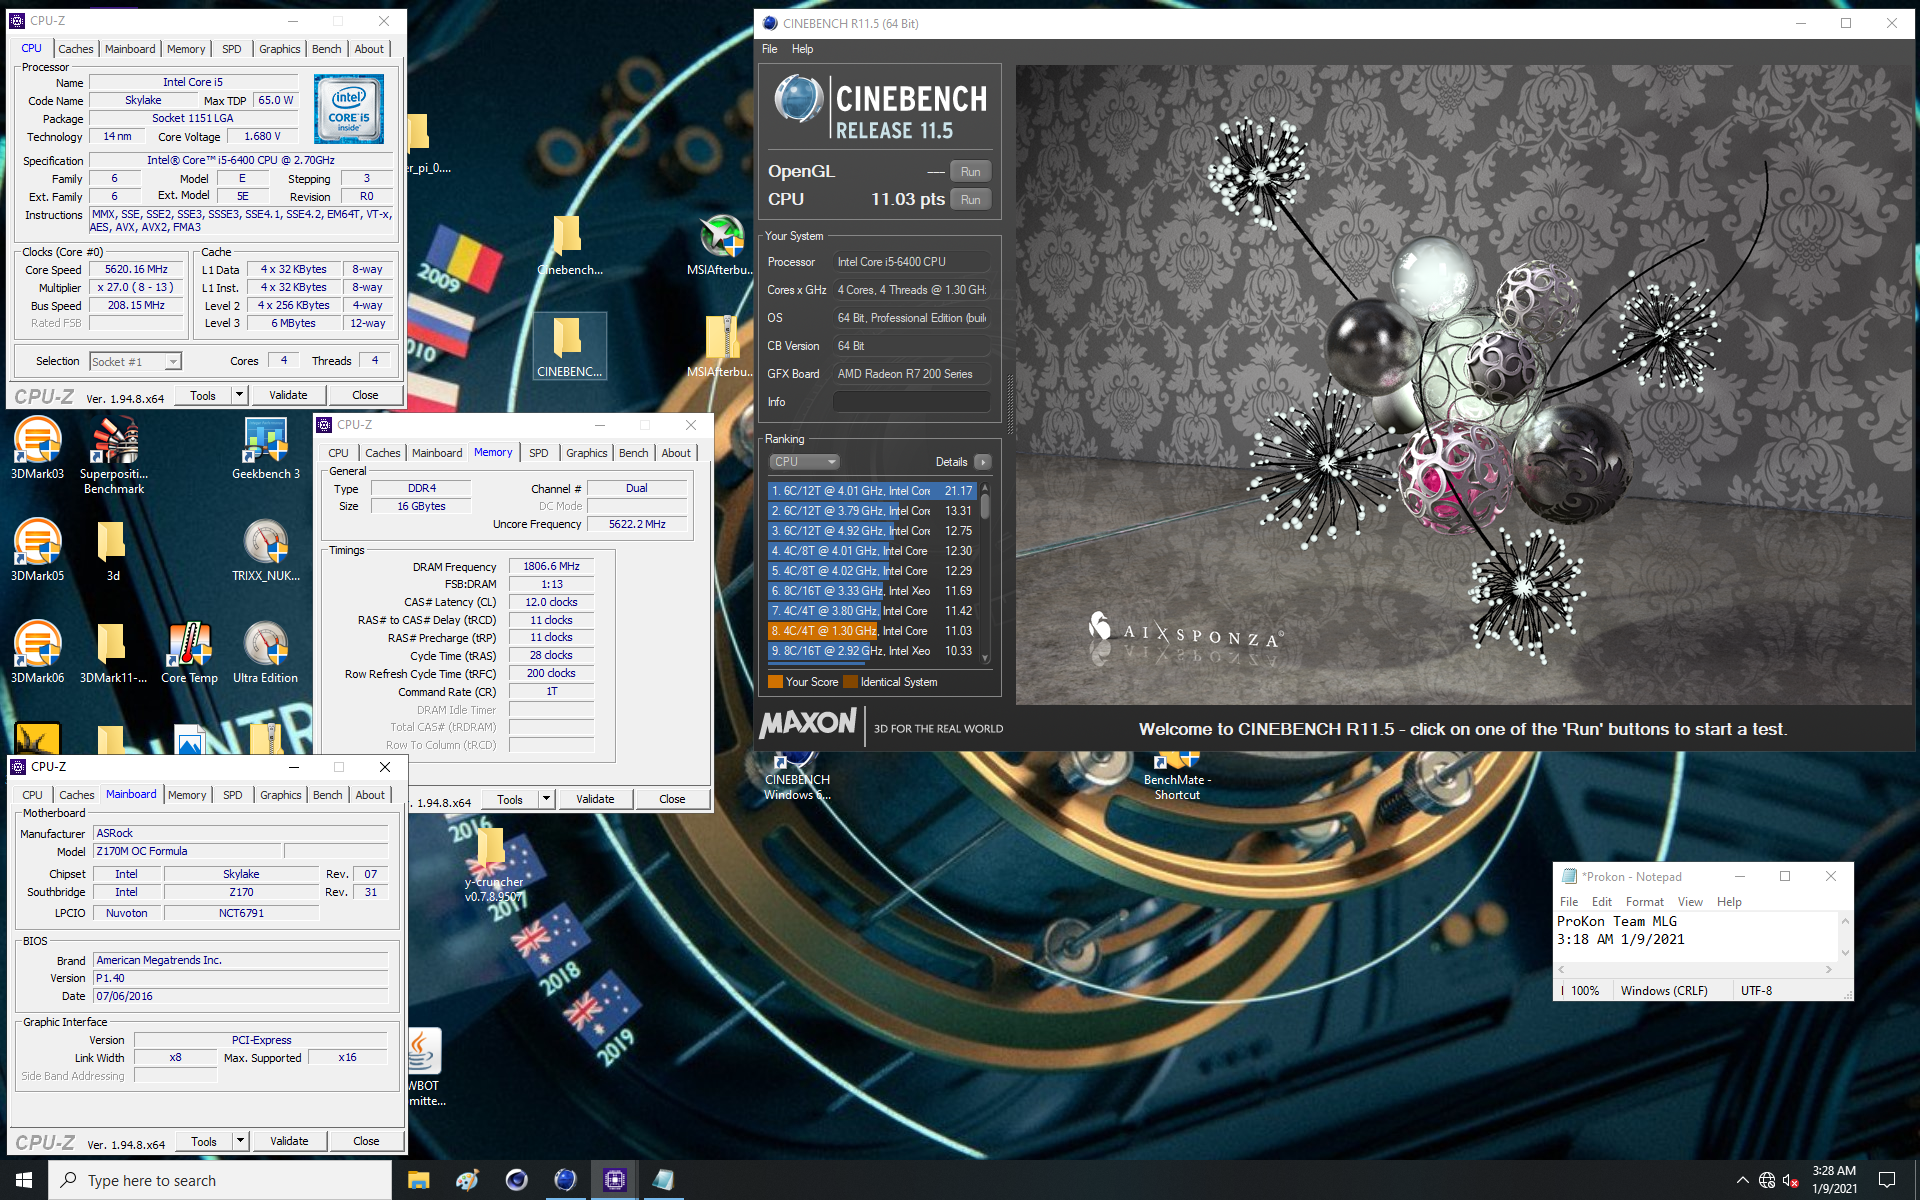Click the Notepad vertical scrollbar
This screenshot has height=1200, width=1920.
[1845, 937]
